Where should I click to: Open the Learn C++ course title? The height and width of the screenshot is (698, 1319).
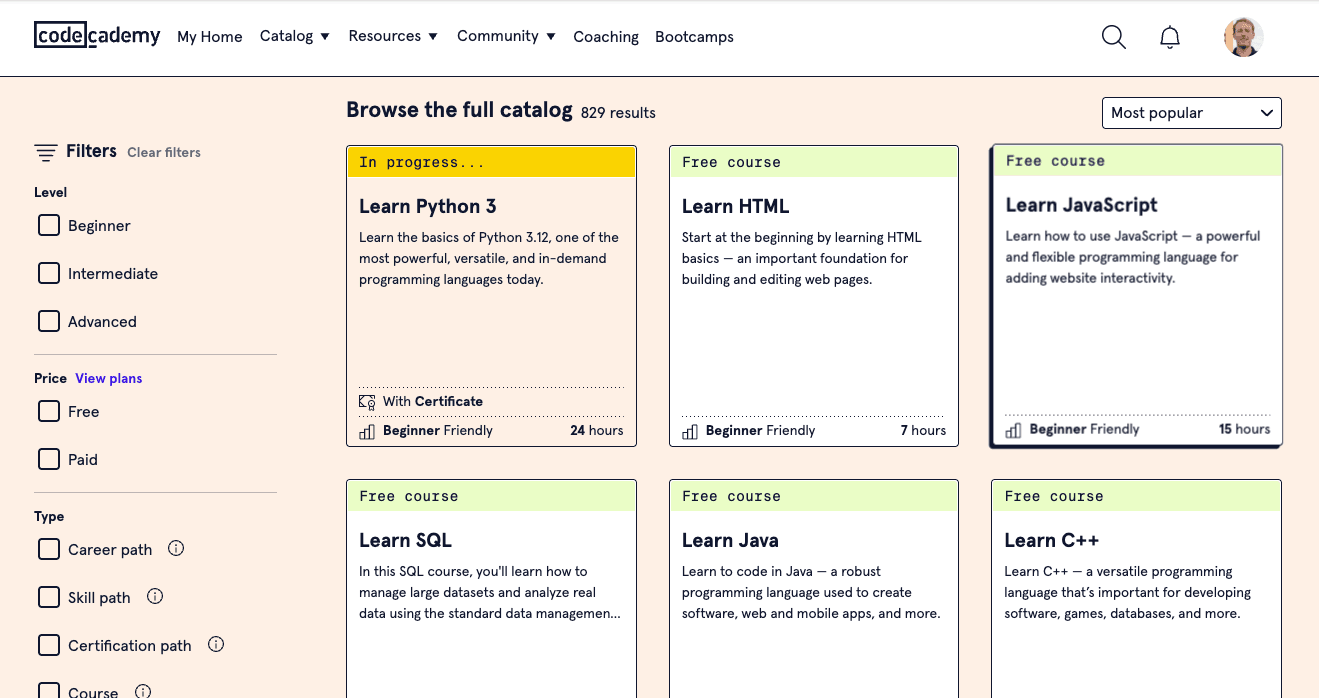1052,540
